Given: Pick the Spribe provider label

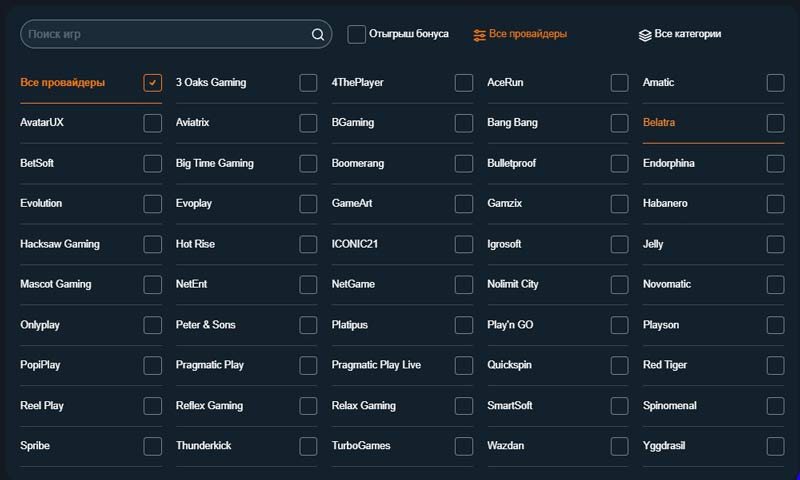Looking at the screenshot, I should coord(35,445).
